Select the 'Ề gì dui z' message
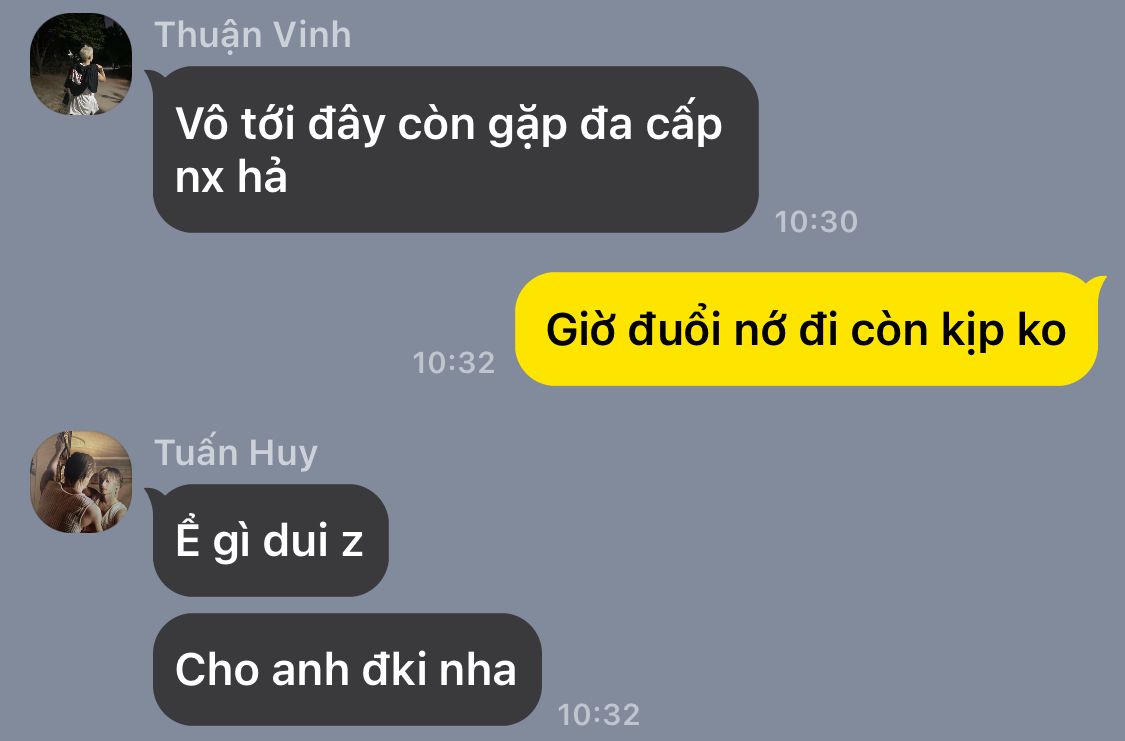 point(270,540)
